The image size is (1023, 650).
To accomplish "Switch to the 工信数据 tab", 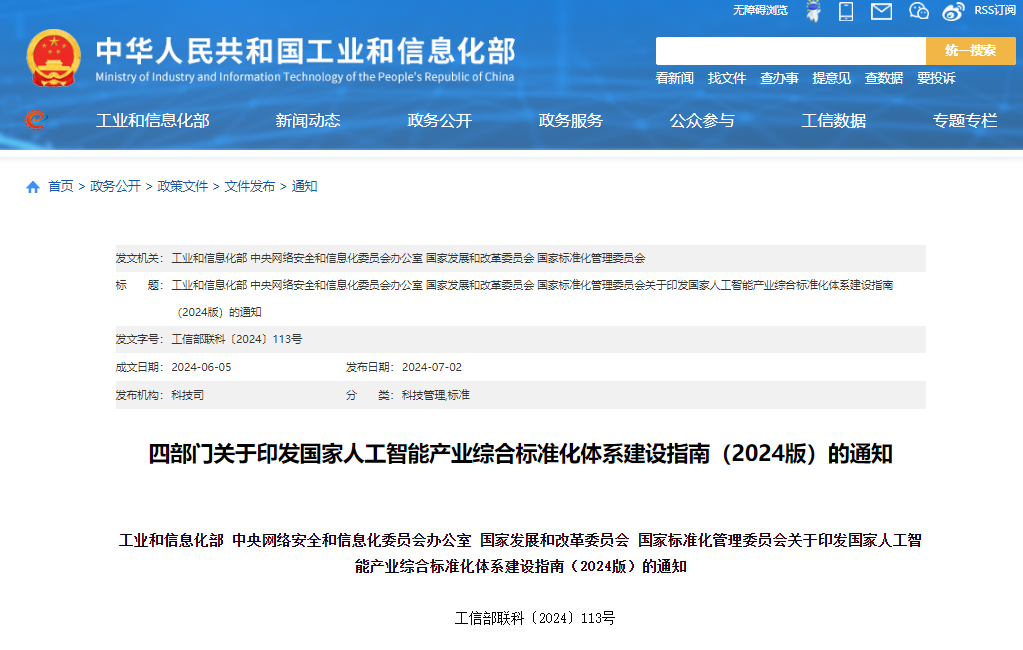I will tap(834, 121).
